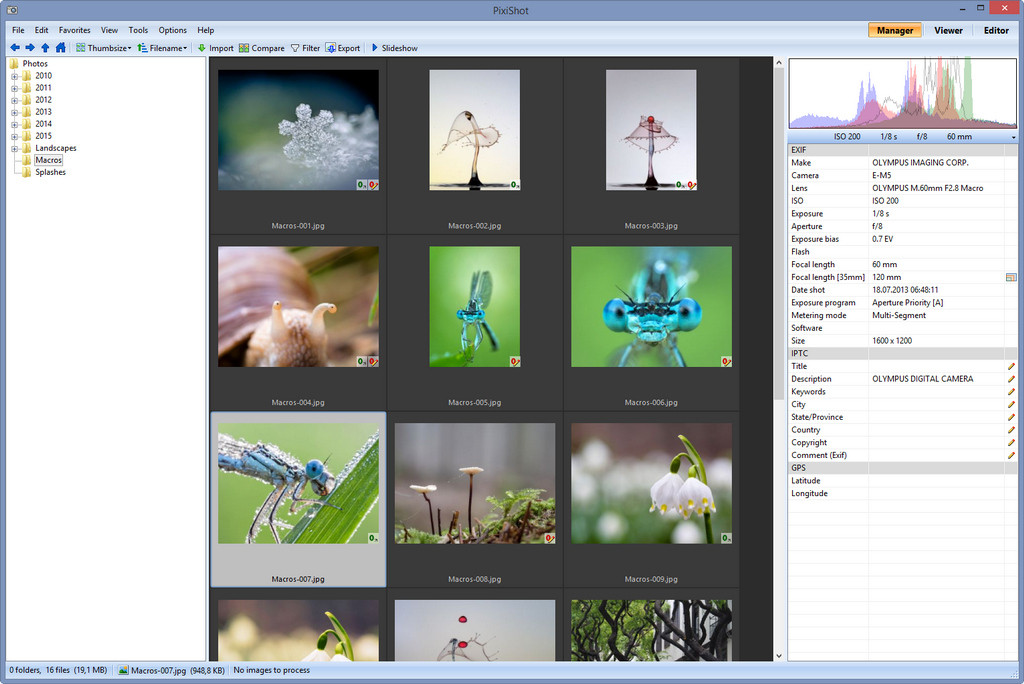
Task: Select the Splashes folder in the tree
Action: click(50, 172)
